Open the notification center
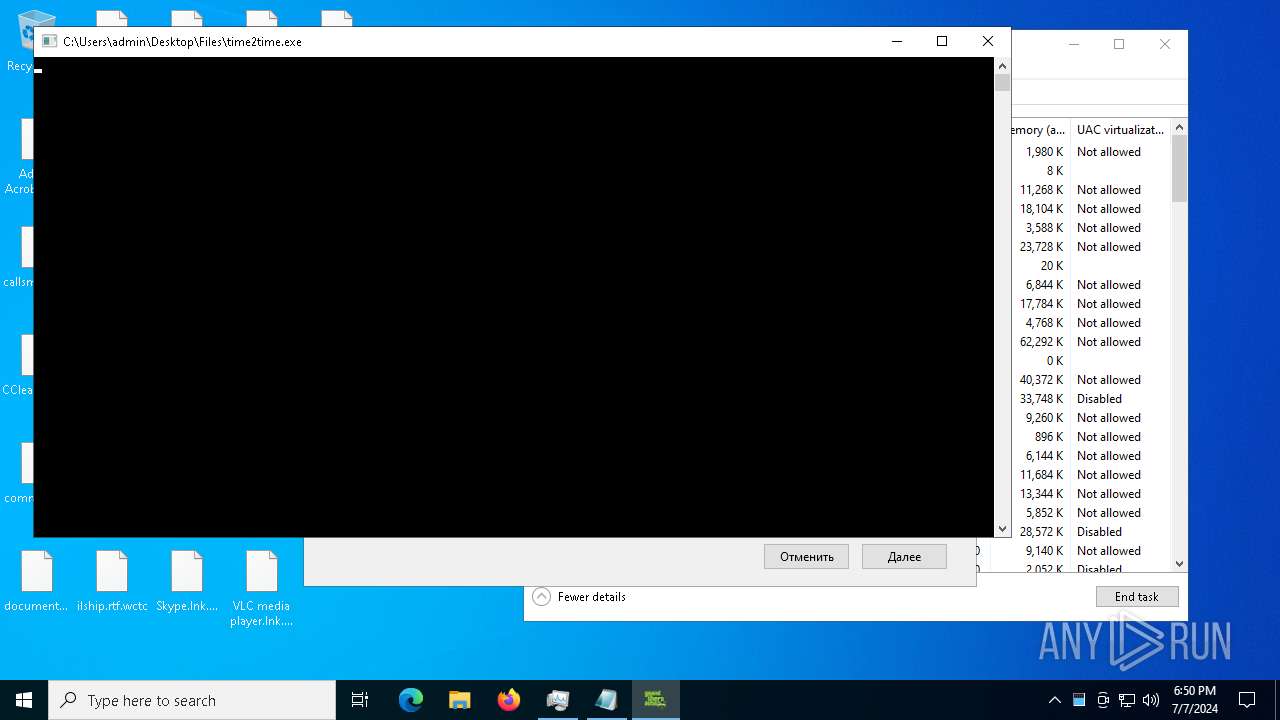 coord(1247,700)
